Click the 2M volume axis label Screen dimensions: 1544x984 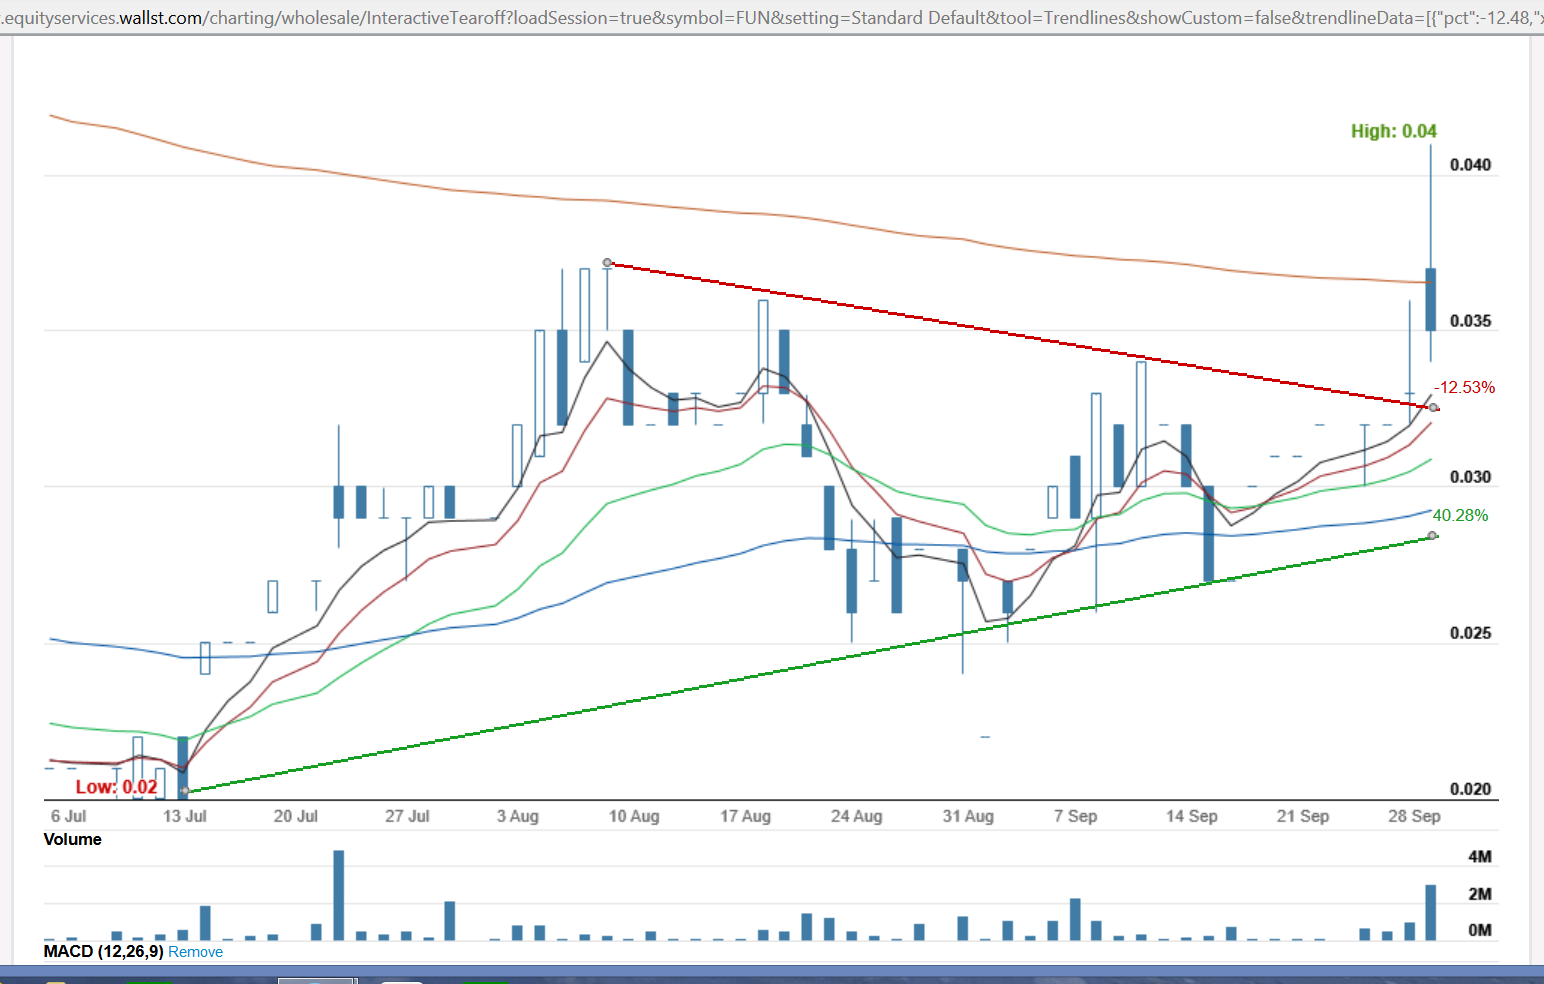[x=1480, y=894]
